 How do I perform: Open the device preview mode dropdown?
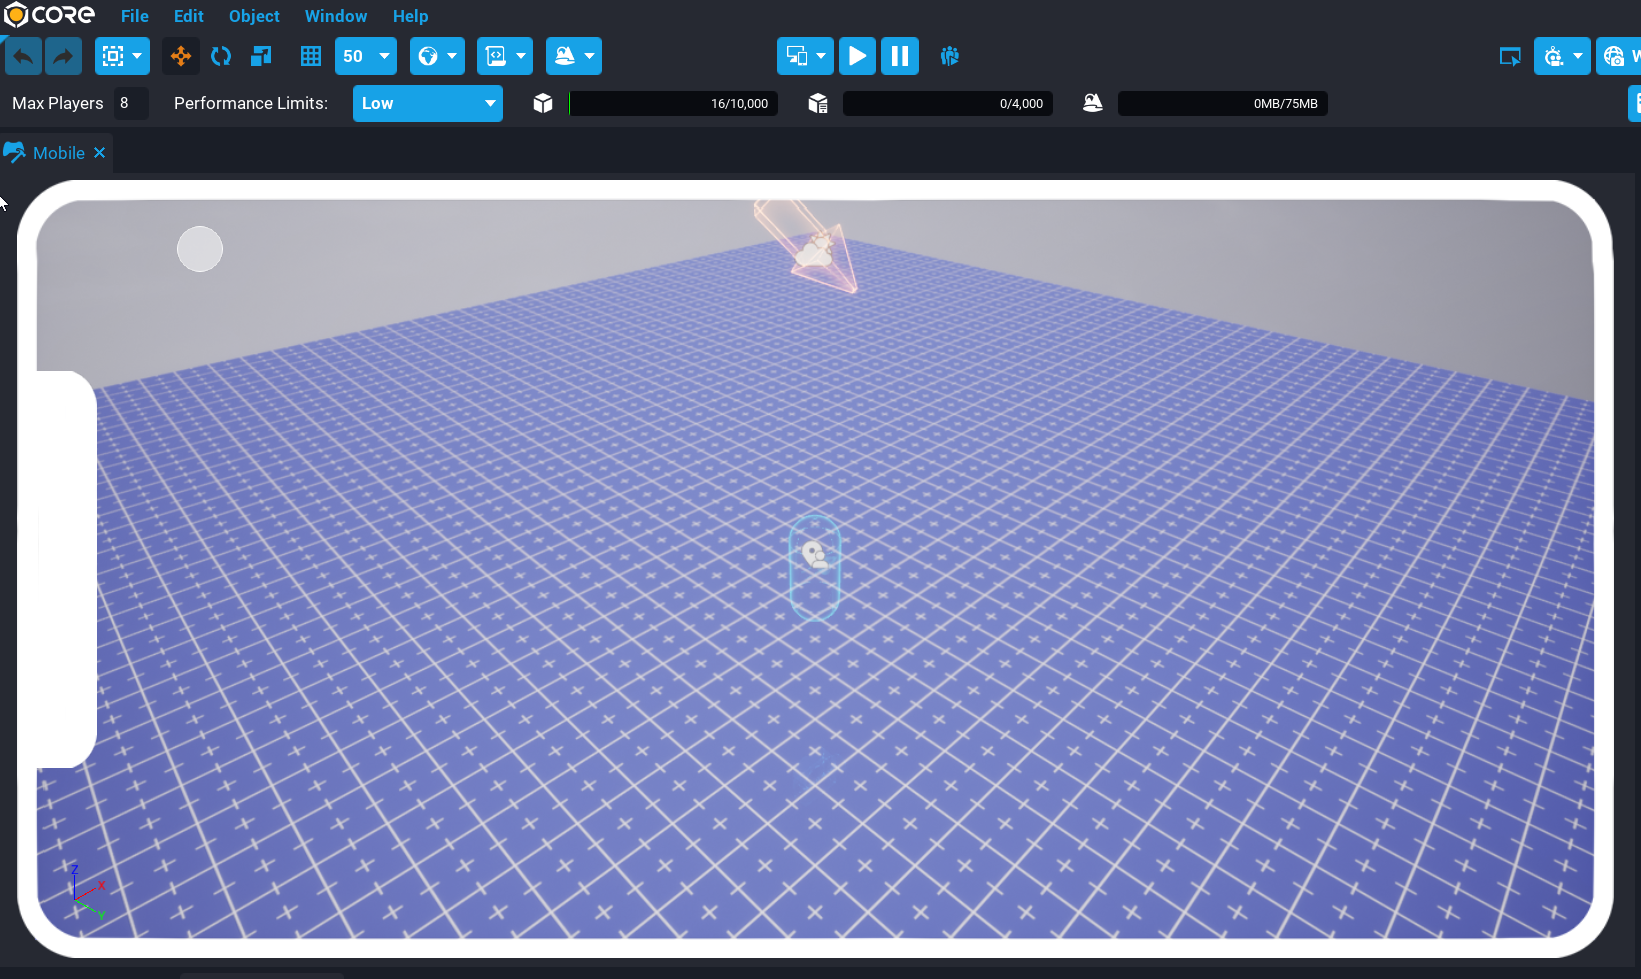[x=805, y=56]
